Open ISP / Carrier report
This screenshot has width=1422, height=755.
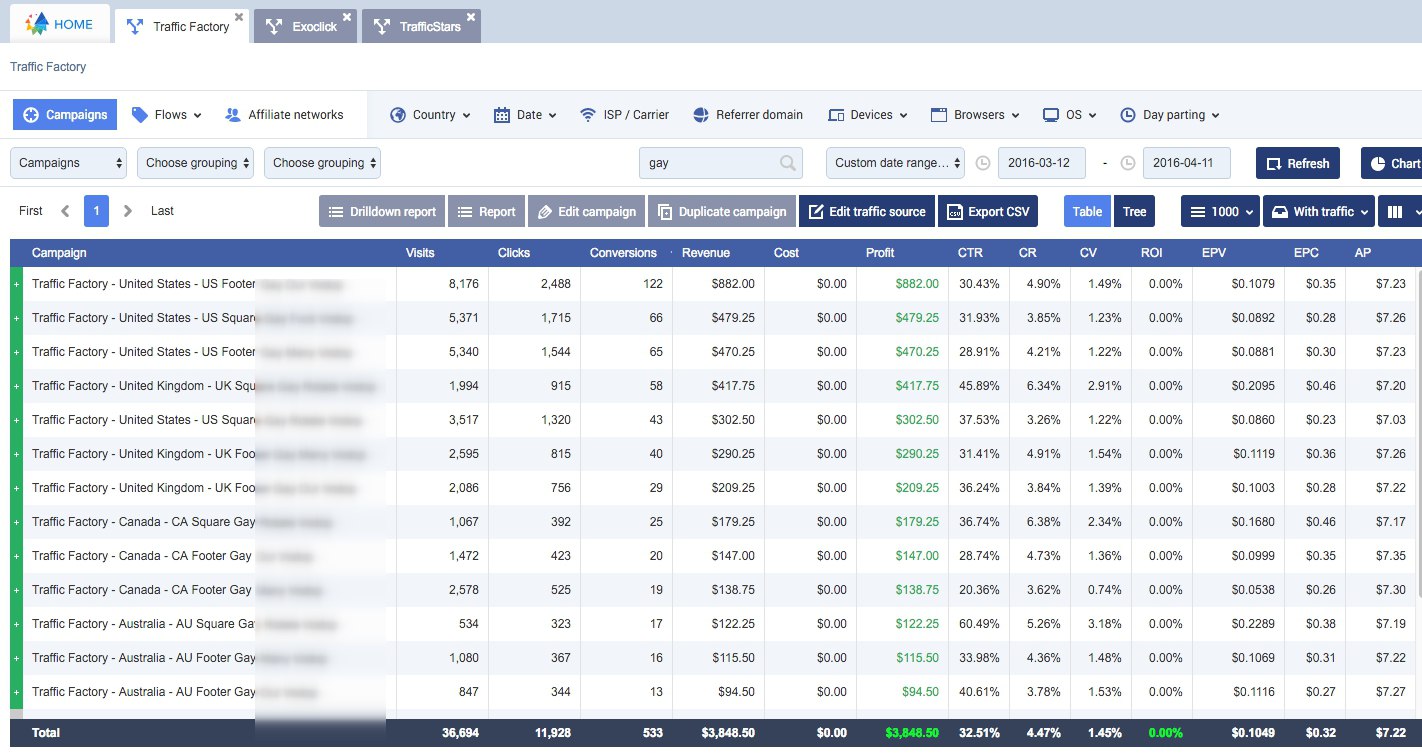click(x=624, y=115)
